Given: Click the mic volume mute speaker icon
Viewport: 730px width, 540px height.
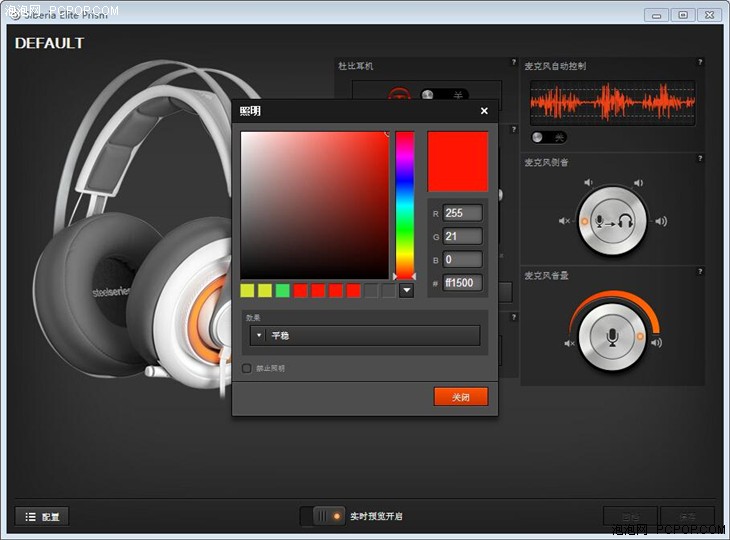Looking at the screenshot, I should pos(569,344).
